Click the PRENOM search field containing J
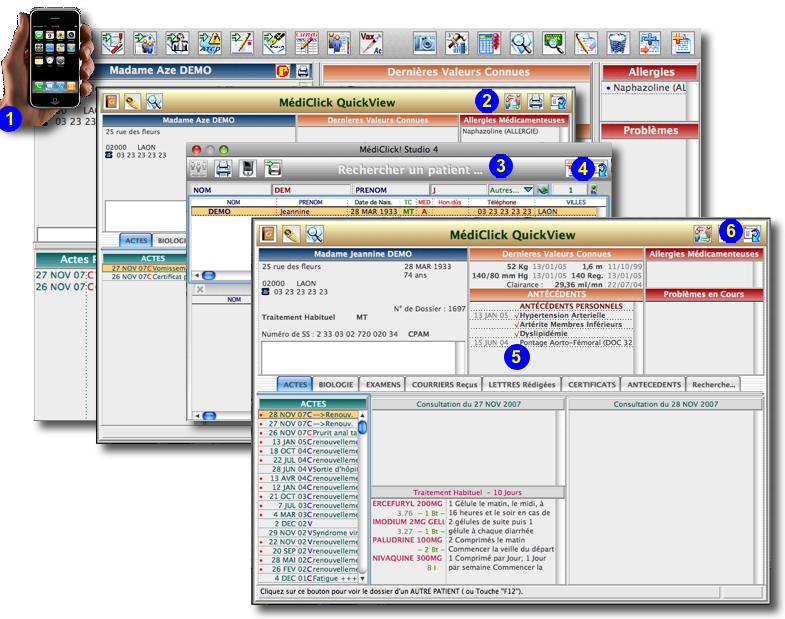This screenshot has height=619, width=785. coord(458,190)
